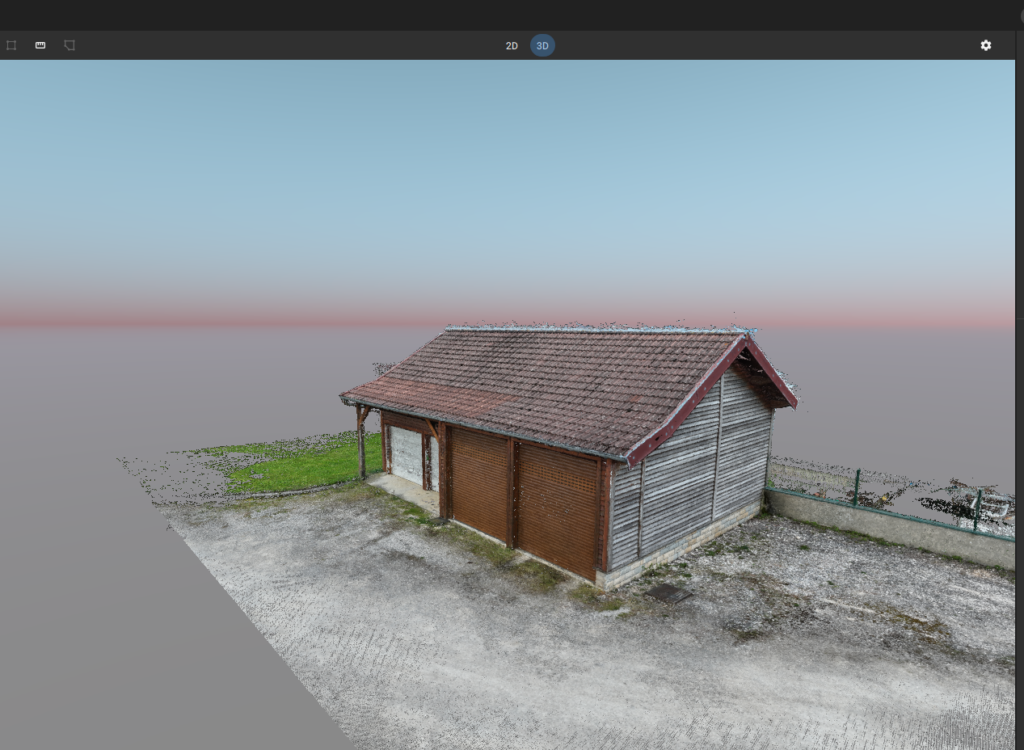Select the rectangle area tool icon

pos(11,45)
